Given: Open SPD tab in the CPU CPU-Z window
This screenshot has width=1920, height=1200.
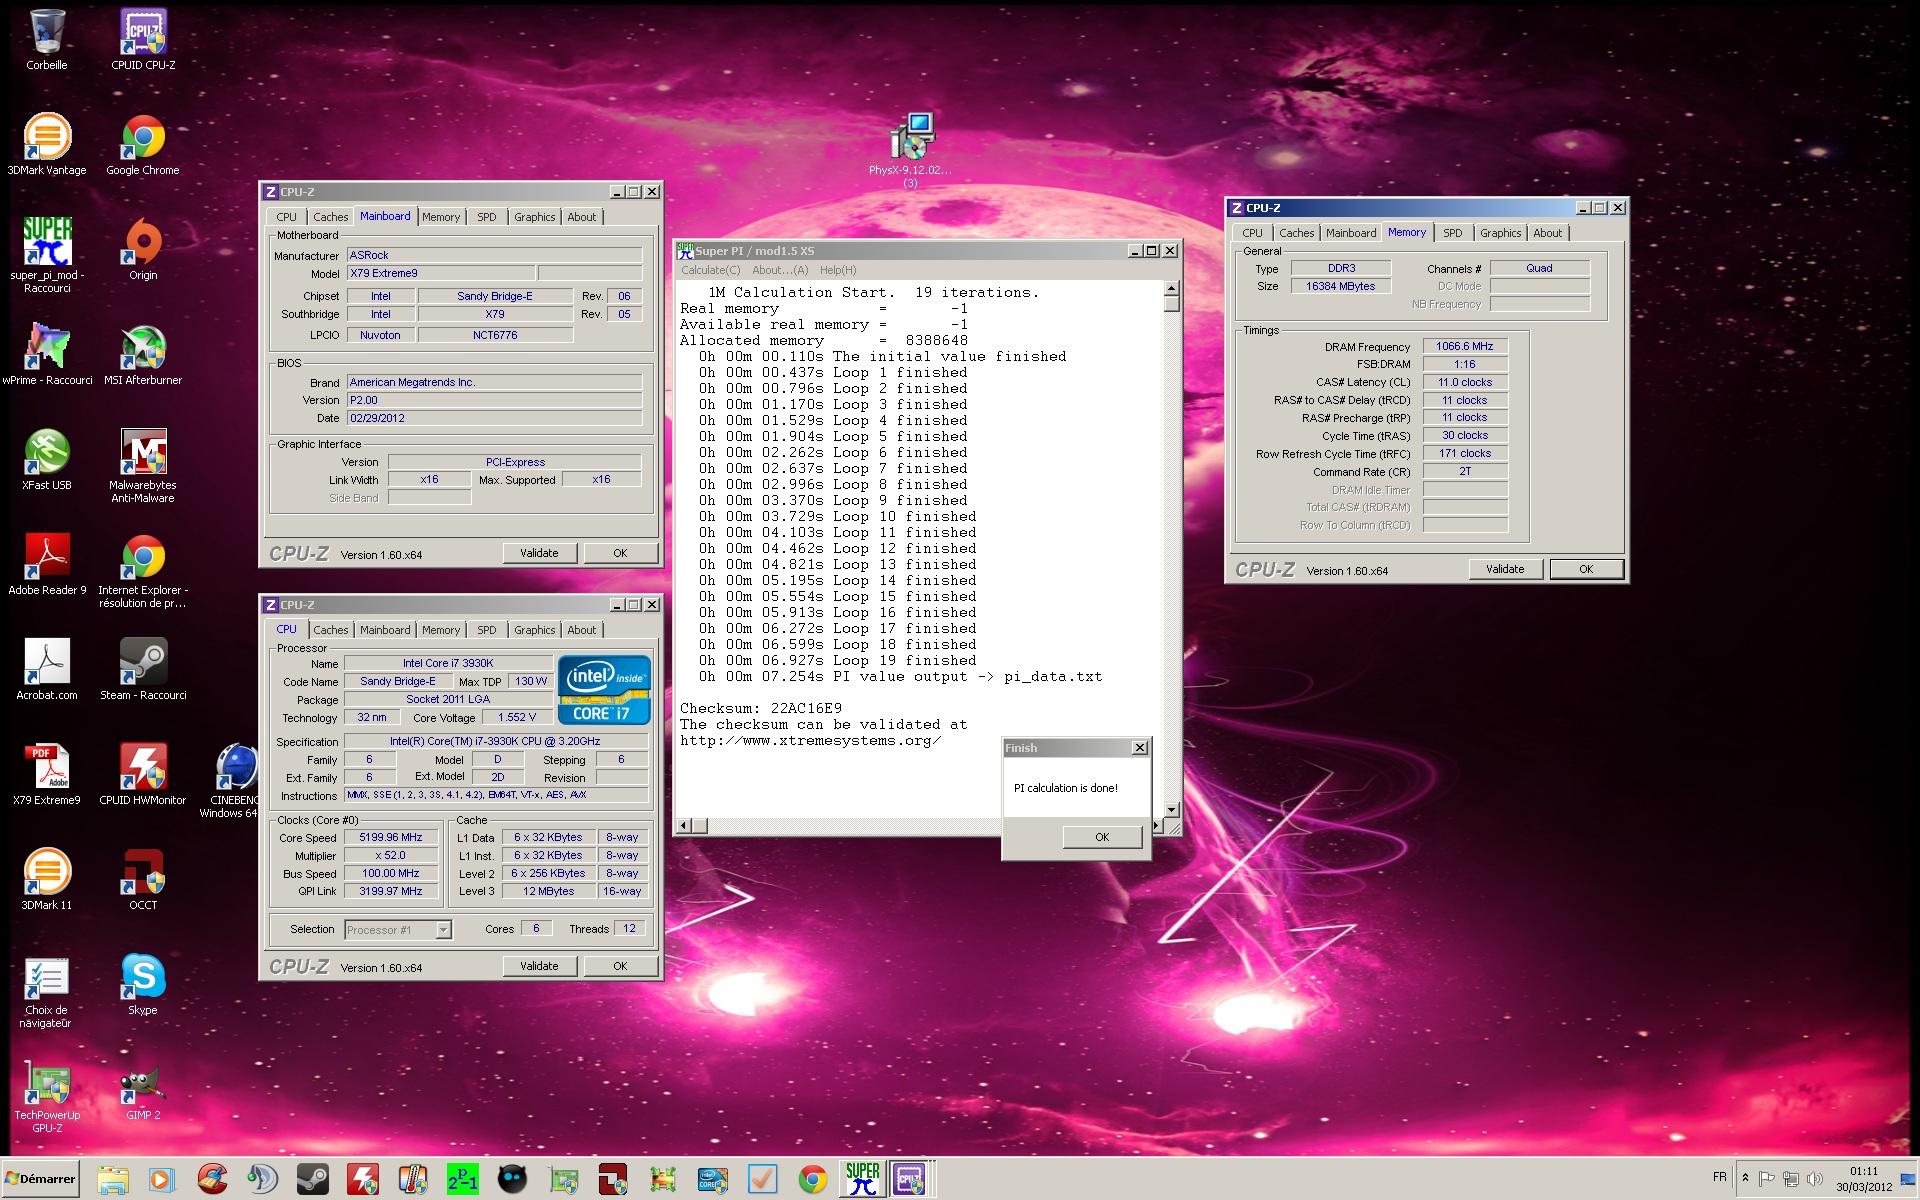Looking at the screenshot, I should click(486, 630).
